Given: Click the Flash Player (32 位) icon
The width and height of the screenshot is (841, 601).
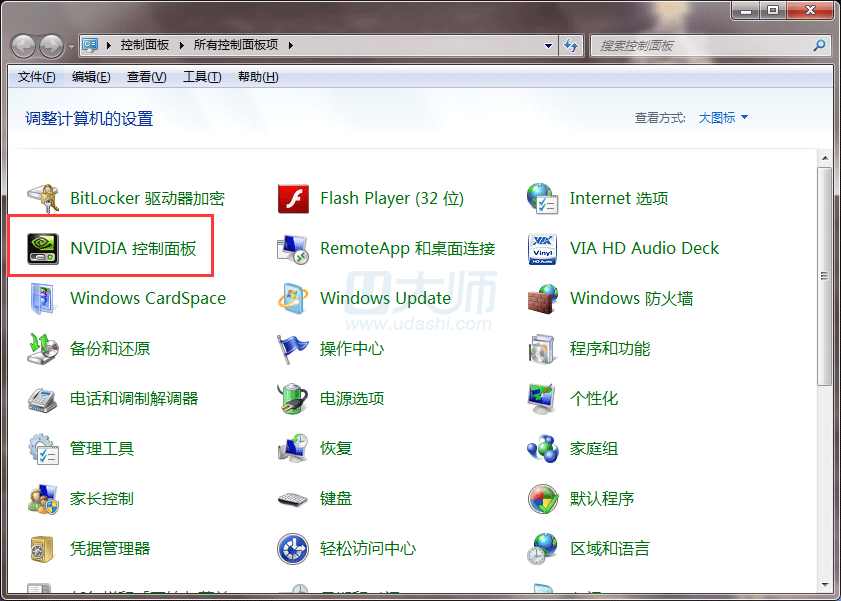Looking at the screenshot, I should click(292, 198).
